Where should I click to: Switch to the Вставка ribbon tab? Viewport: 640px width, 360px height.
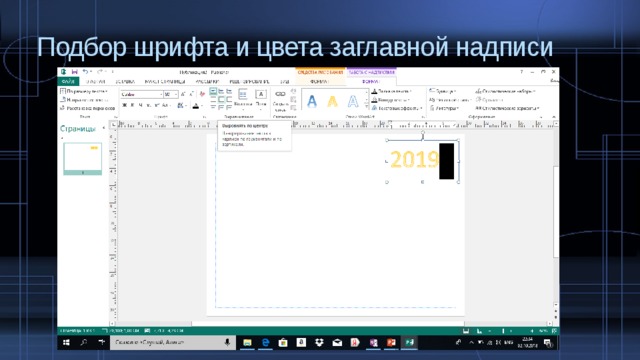[124, 82]
